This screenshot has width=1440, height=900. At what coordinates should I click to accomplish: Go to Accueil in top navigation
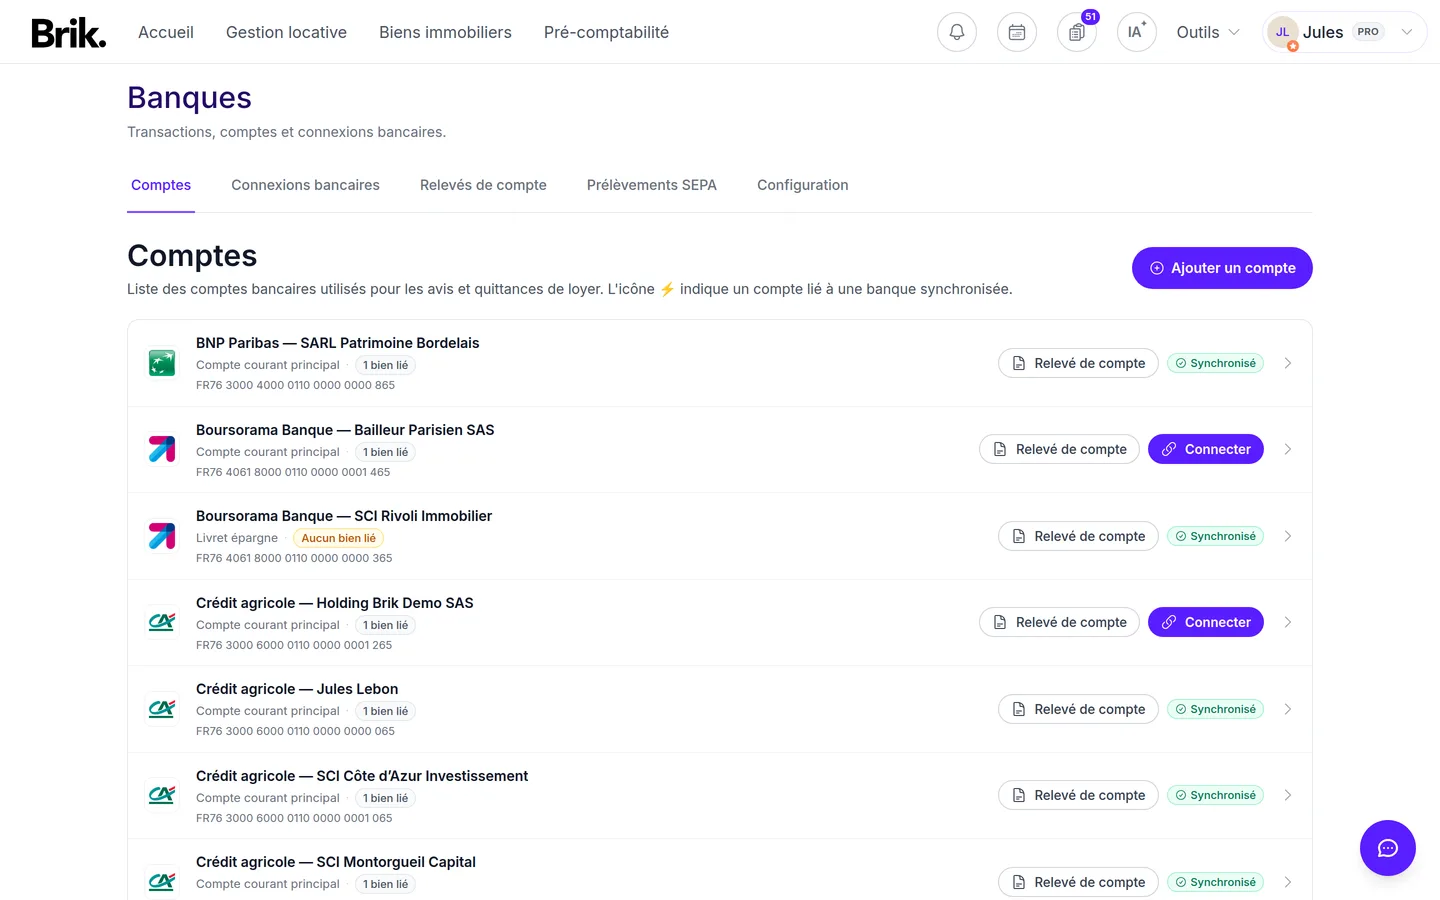(x=166, y=32)
